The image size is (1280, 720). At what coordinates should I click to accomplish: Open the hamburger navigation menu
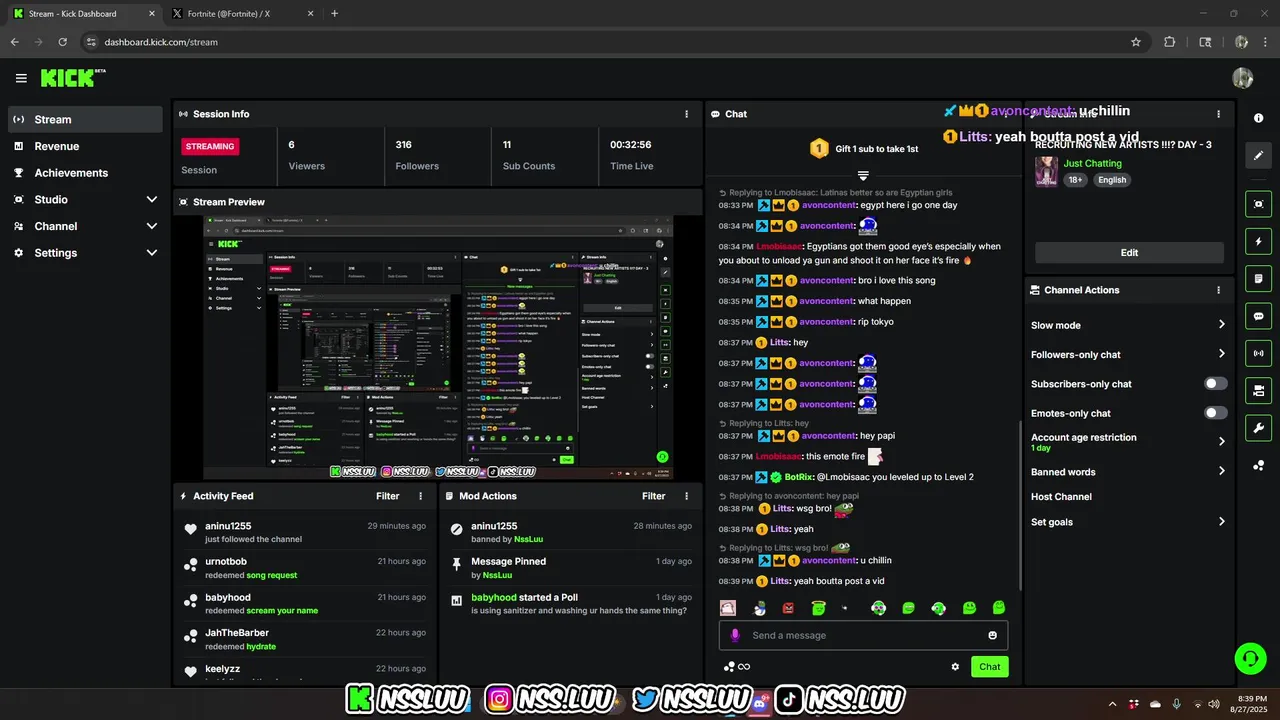tap(21, 78)
